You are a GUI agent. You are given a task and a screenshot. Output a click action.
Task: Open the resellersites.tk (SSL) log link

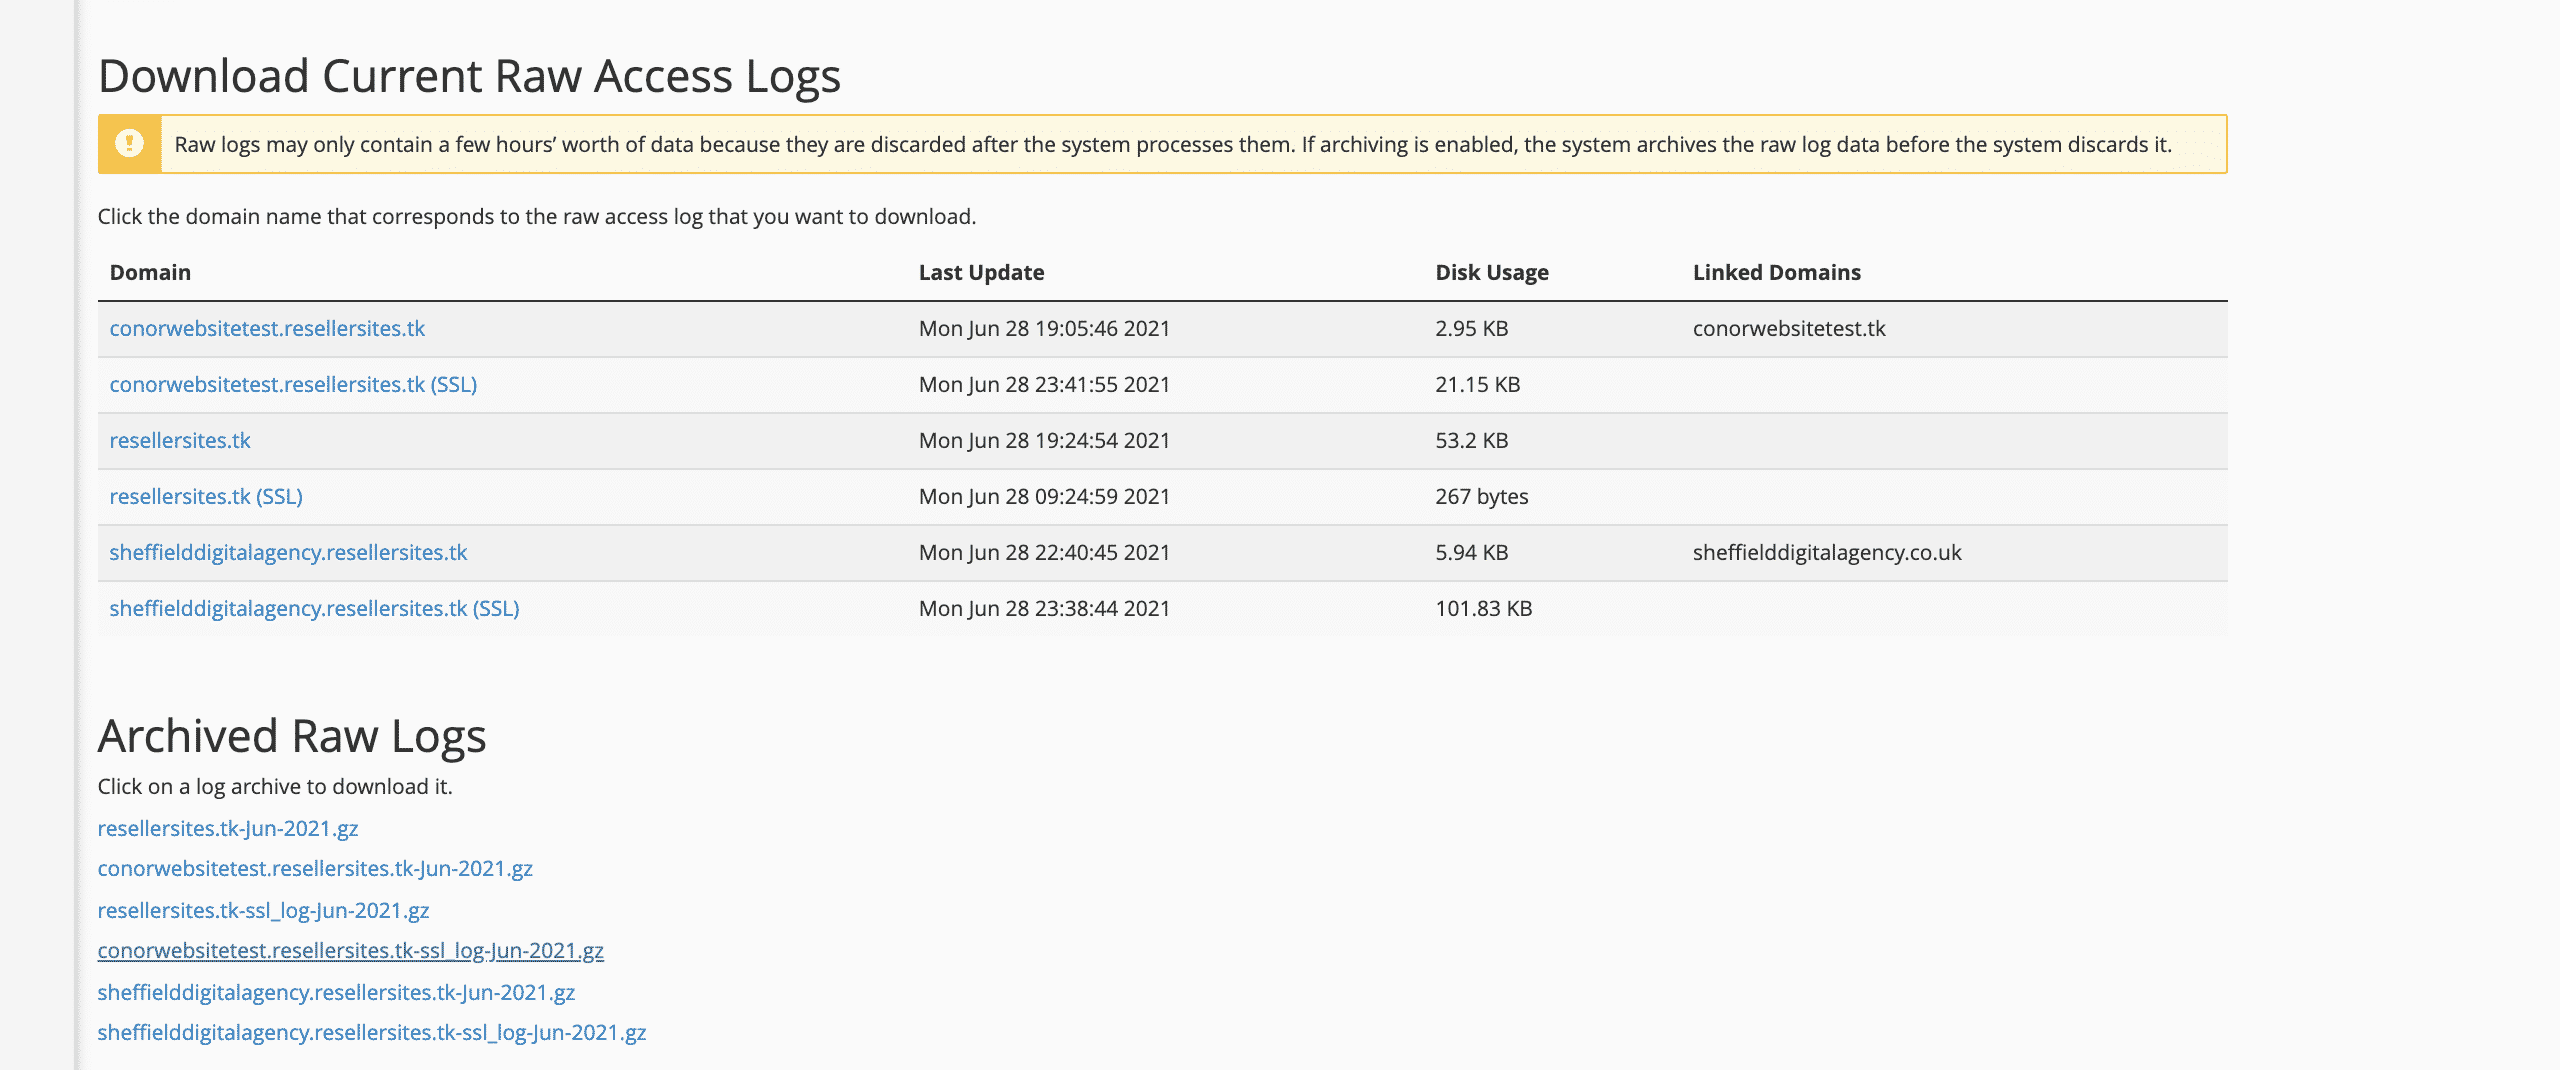[206, 497]
